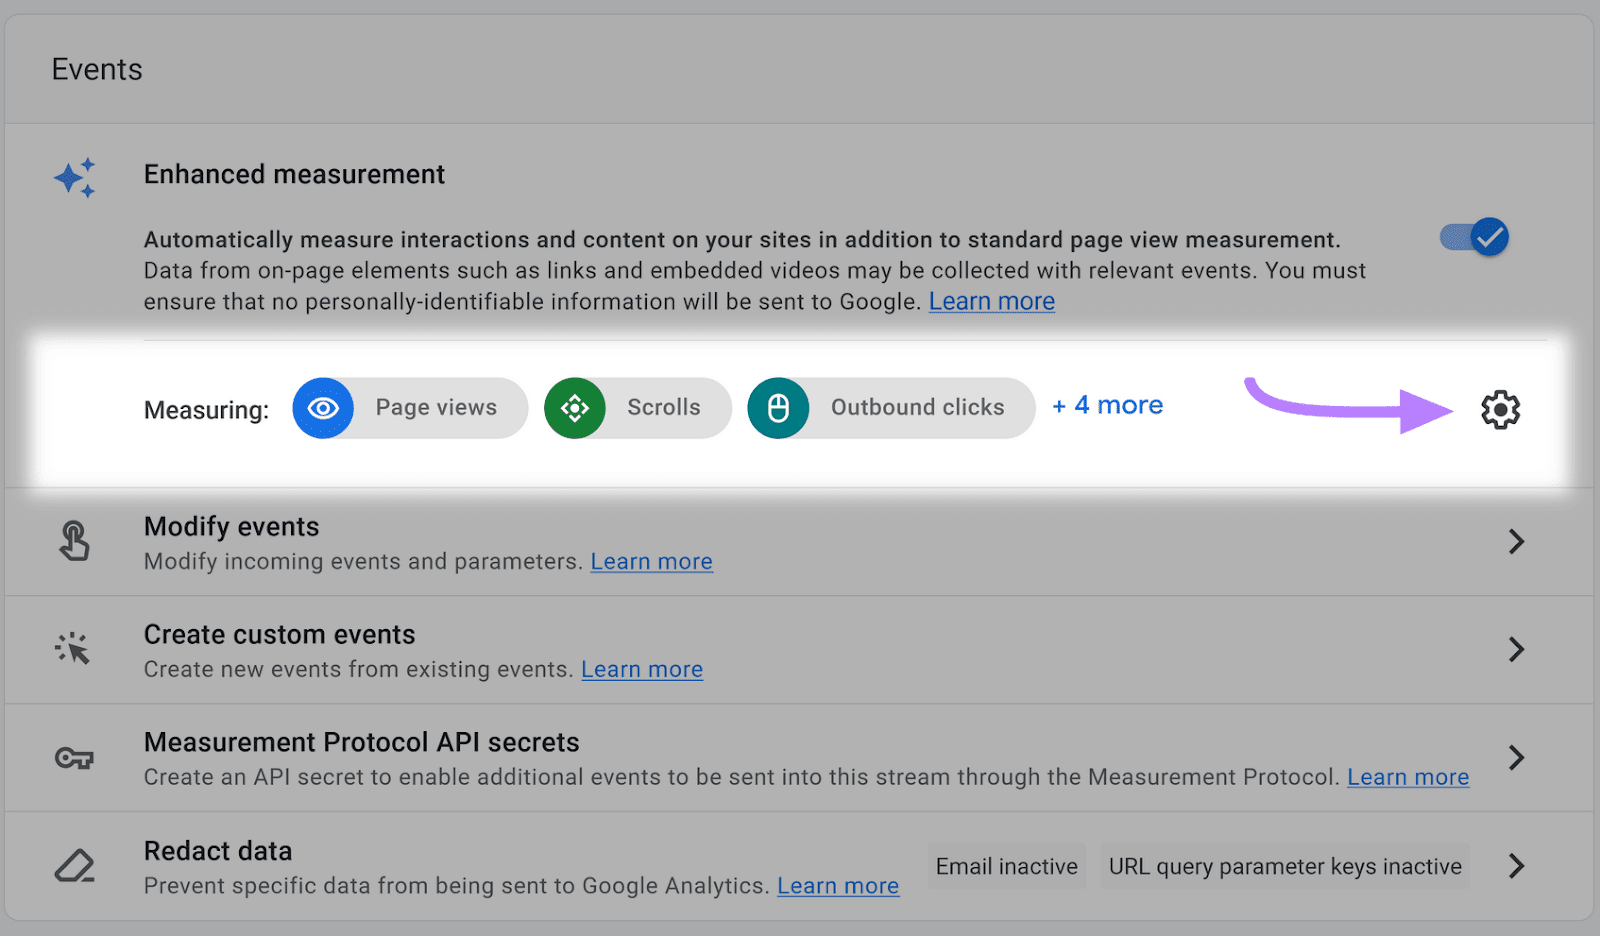
Task: Click the green Scrolls icon
Action: click(x=575, y=408)
